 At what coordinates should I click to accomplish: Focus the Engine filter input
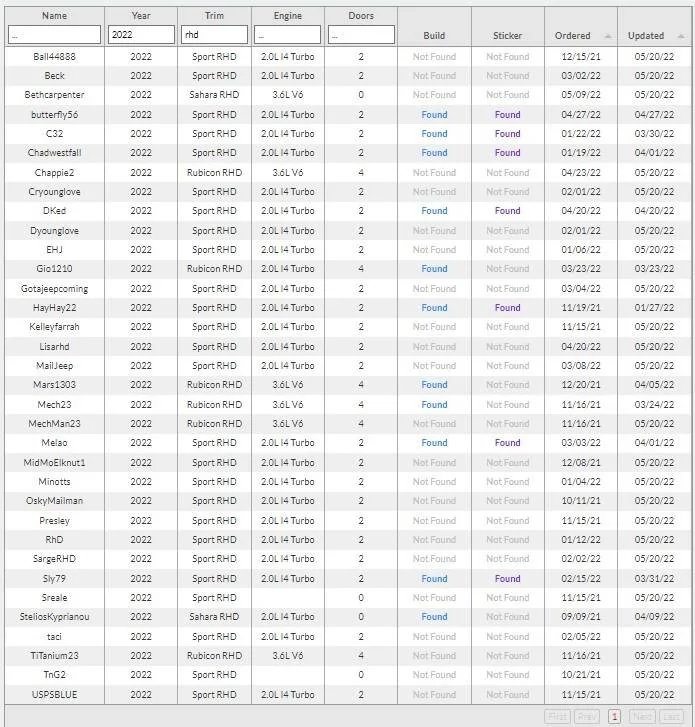point(287,35)
